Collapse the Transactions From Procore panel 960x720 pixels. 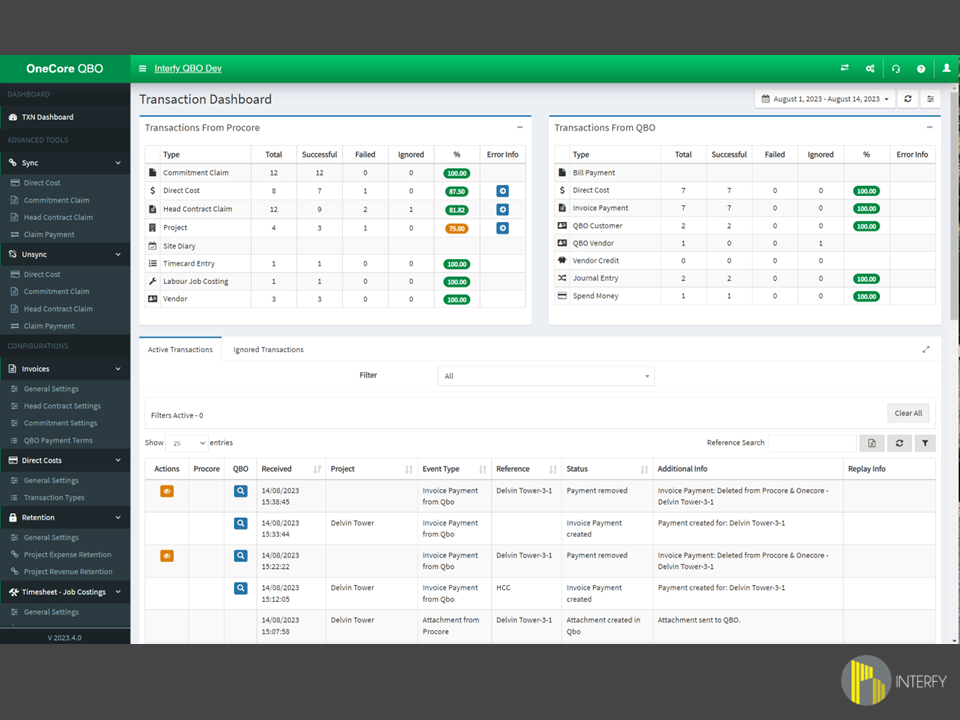click(x=519, y=127)
